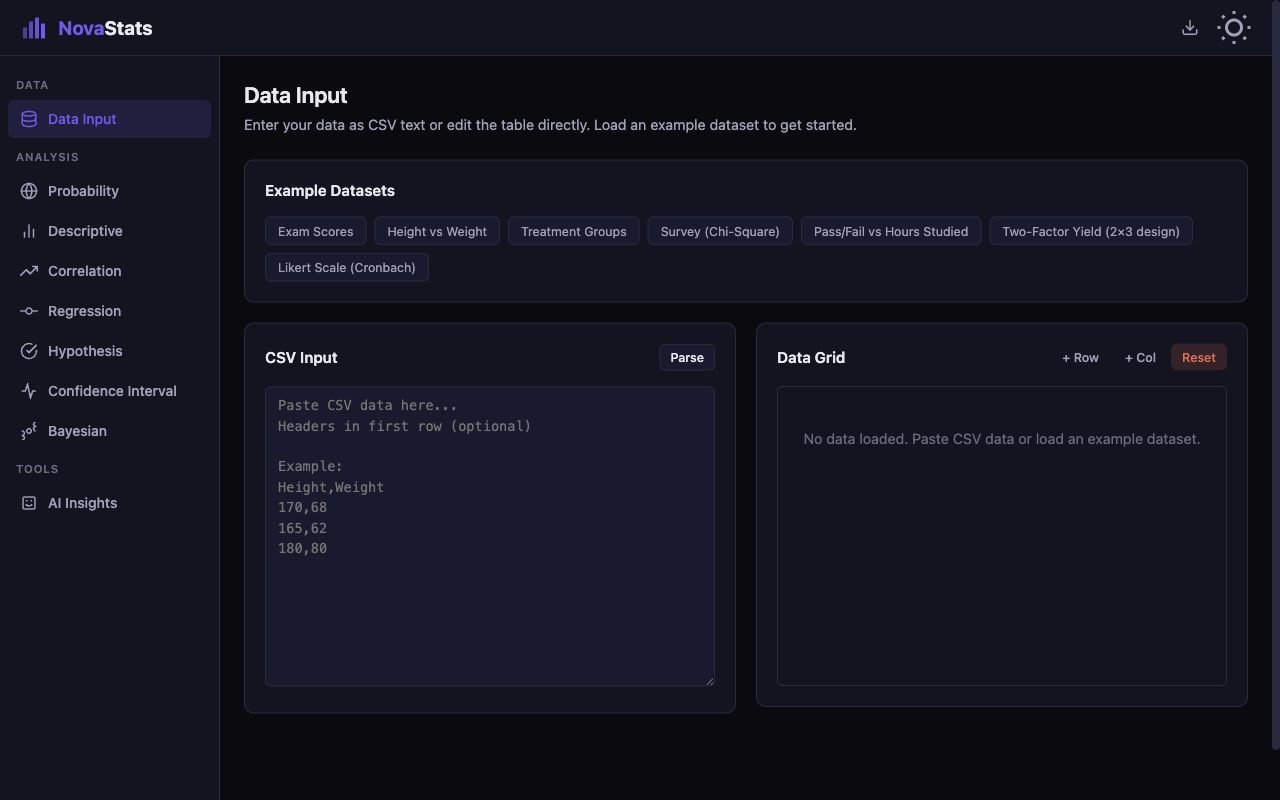Click the Regression line-node icon
Image resolution: width=1280 pixels, height=800 pixels.
(29, 311)
